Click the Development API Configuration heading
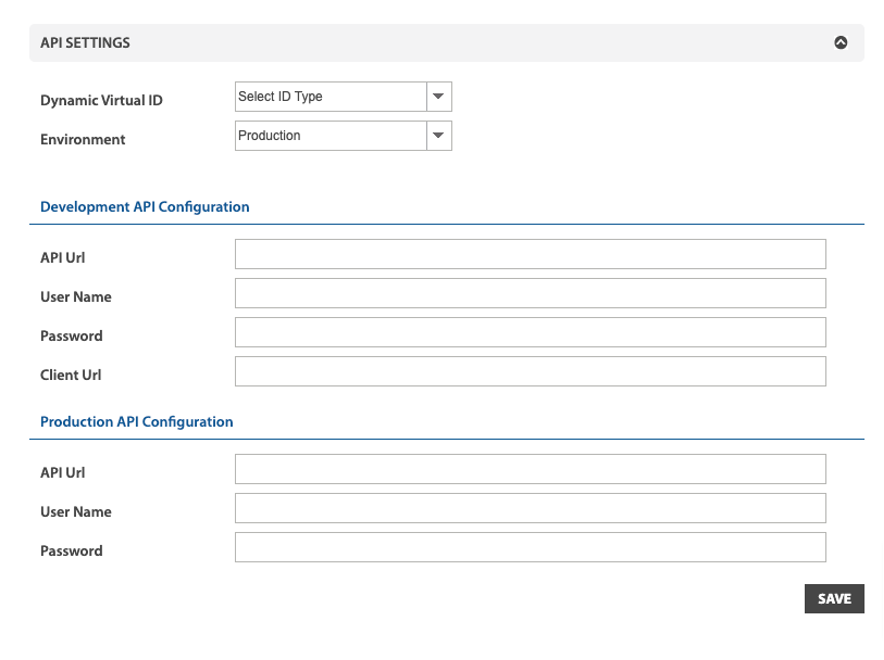The height and width of the screenshot is (660, 884). [145, 207]
